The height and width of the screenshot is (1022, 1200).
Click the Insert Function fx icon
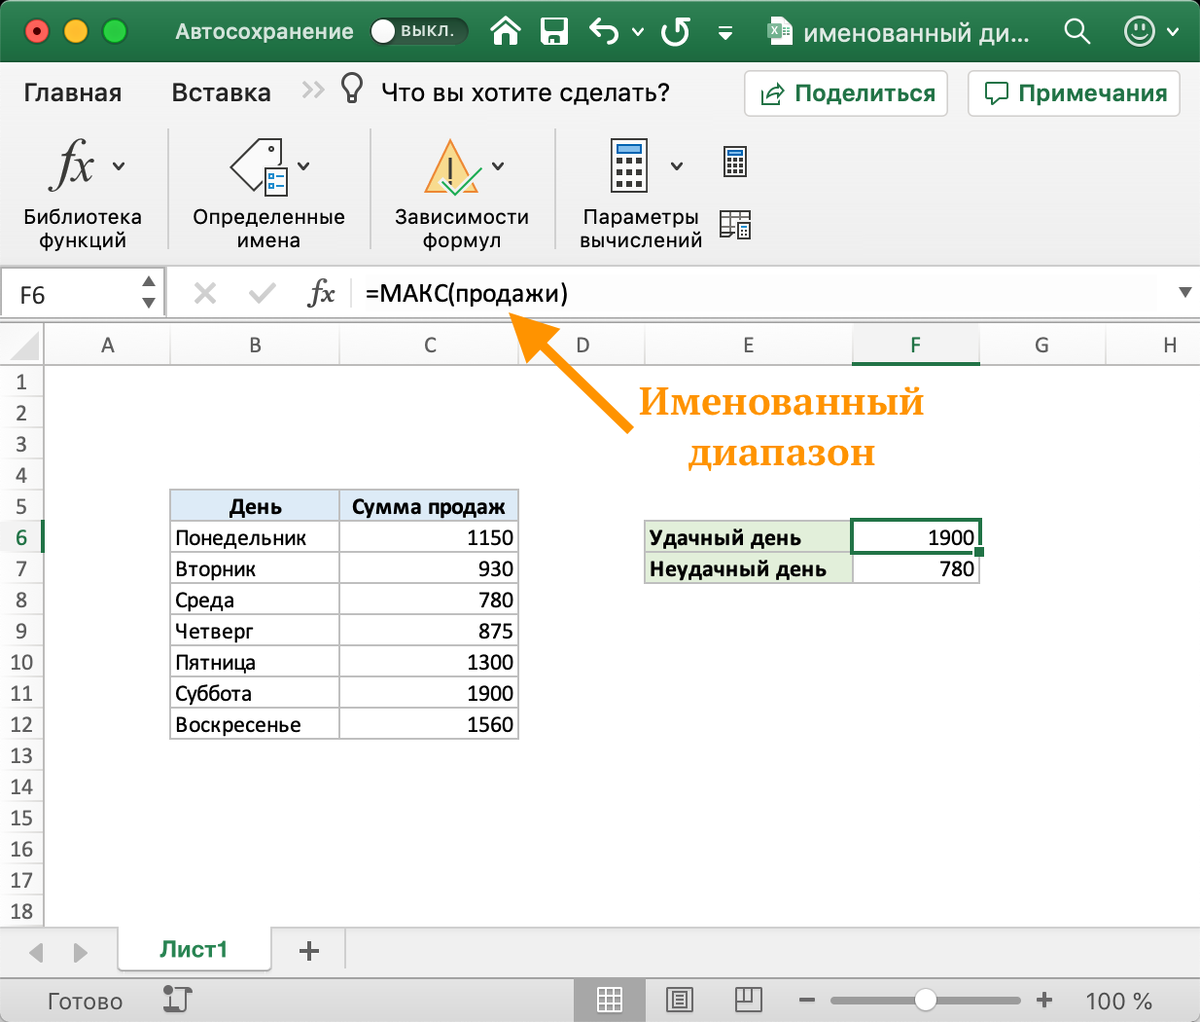[321, 294]
